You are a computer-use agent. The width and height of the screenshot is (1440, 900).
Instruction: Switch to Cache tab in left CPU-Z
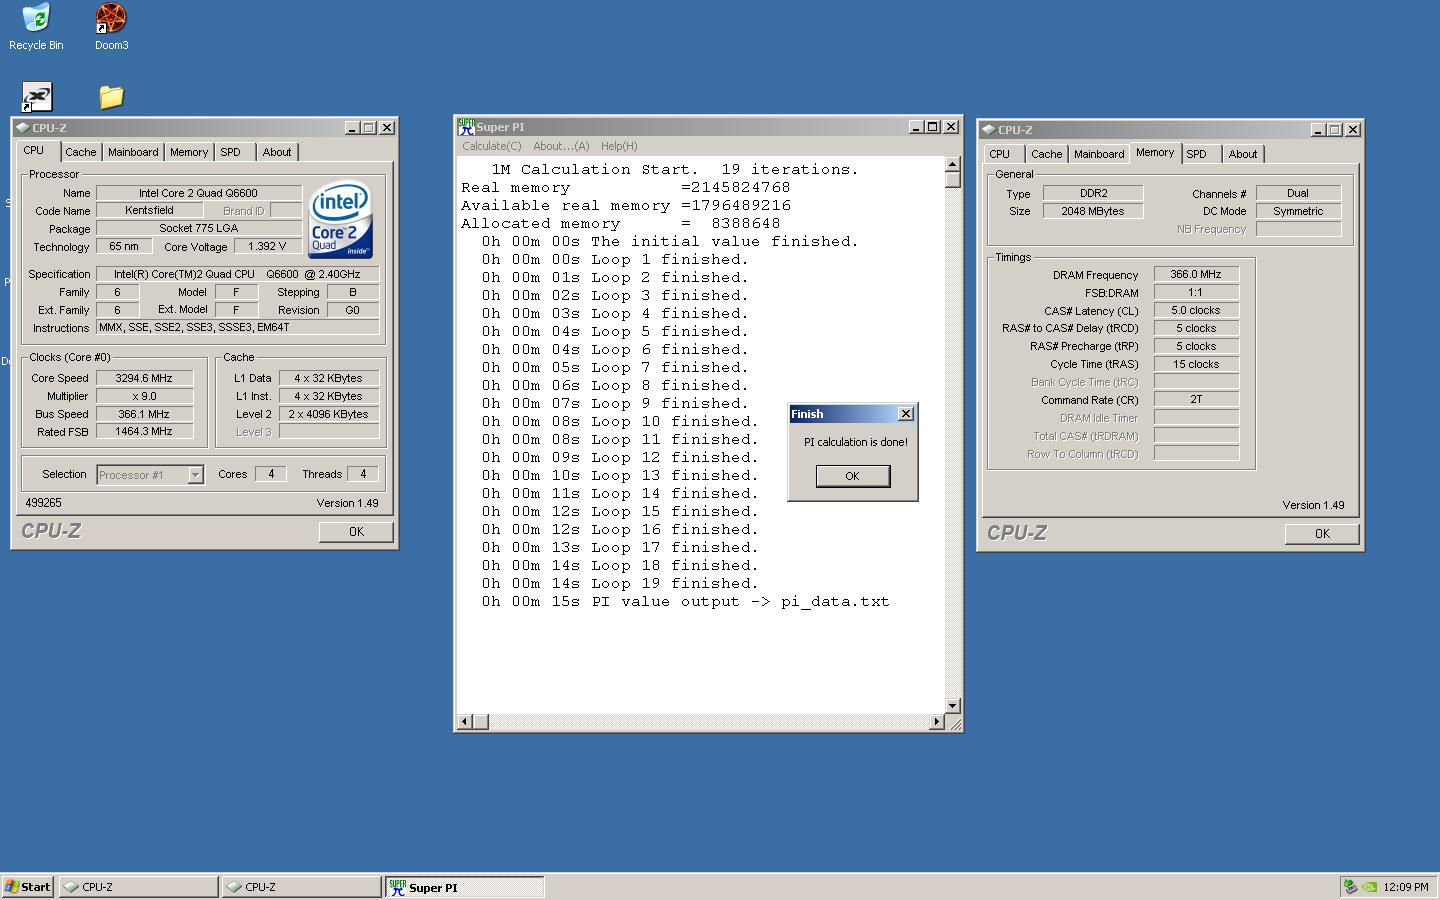click(81, 152)
